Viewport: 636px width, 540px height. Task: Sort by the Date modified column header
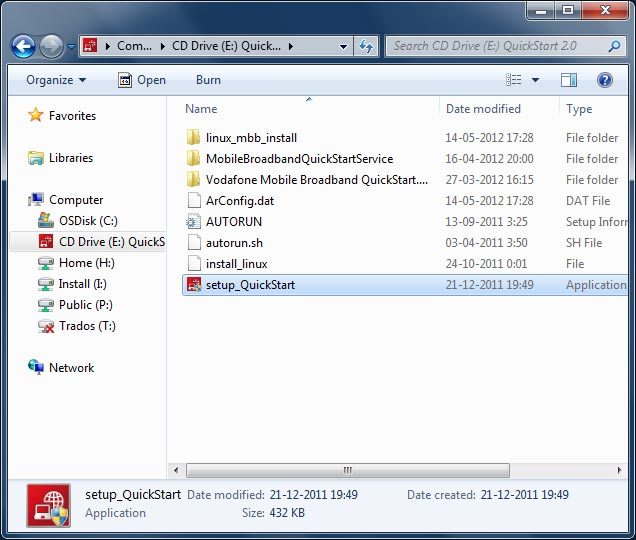click(x=483, y=109)
